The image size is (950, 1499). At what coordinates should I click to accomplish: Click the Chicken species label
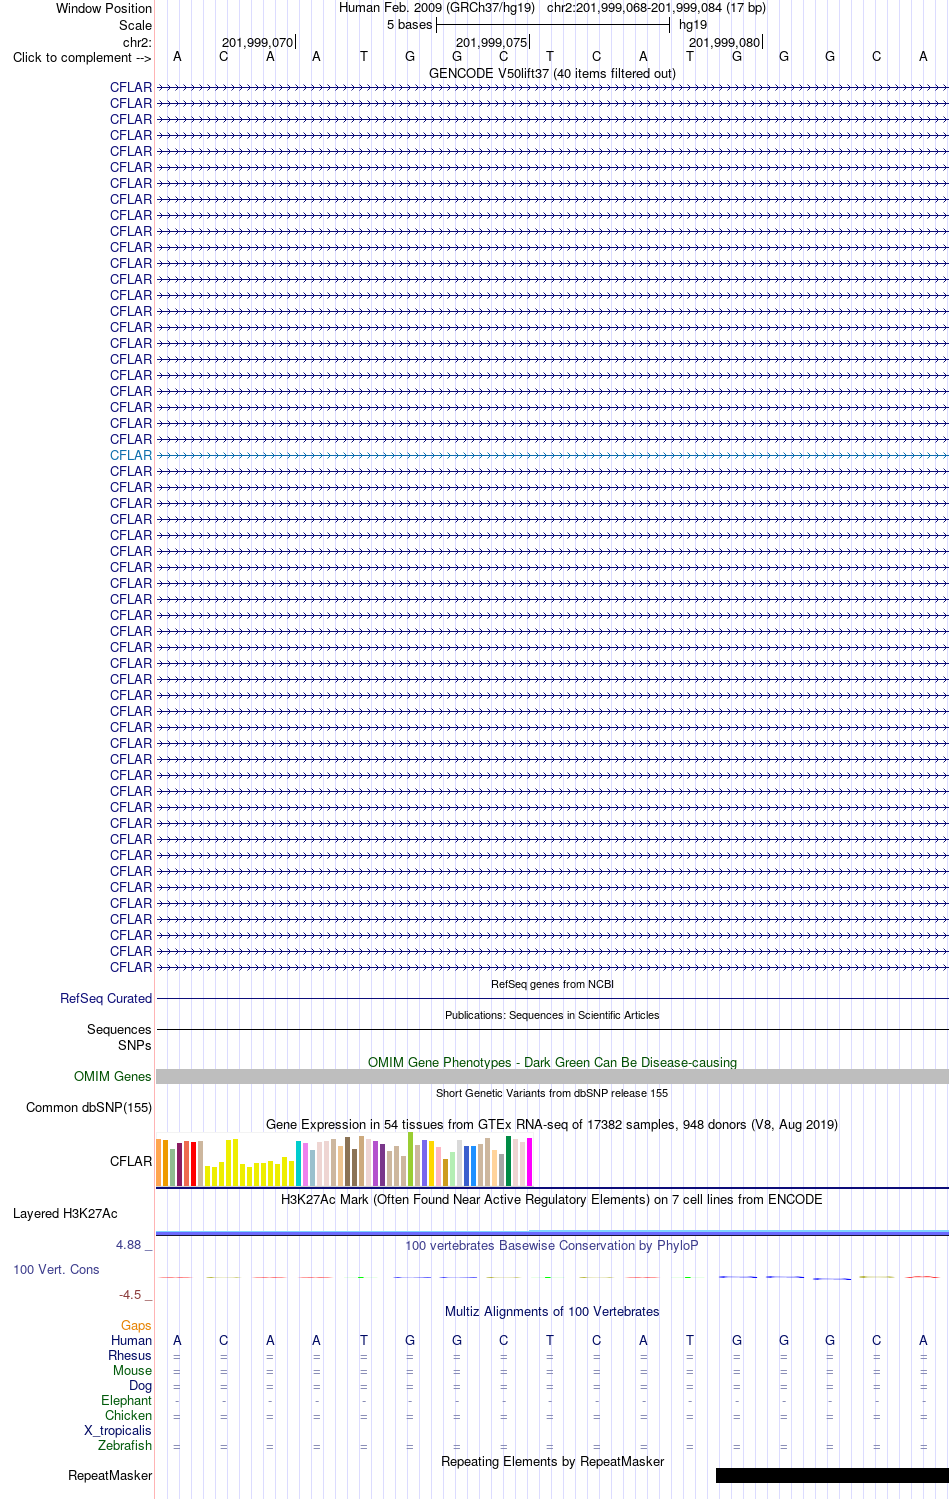click(129, 1415)
